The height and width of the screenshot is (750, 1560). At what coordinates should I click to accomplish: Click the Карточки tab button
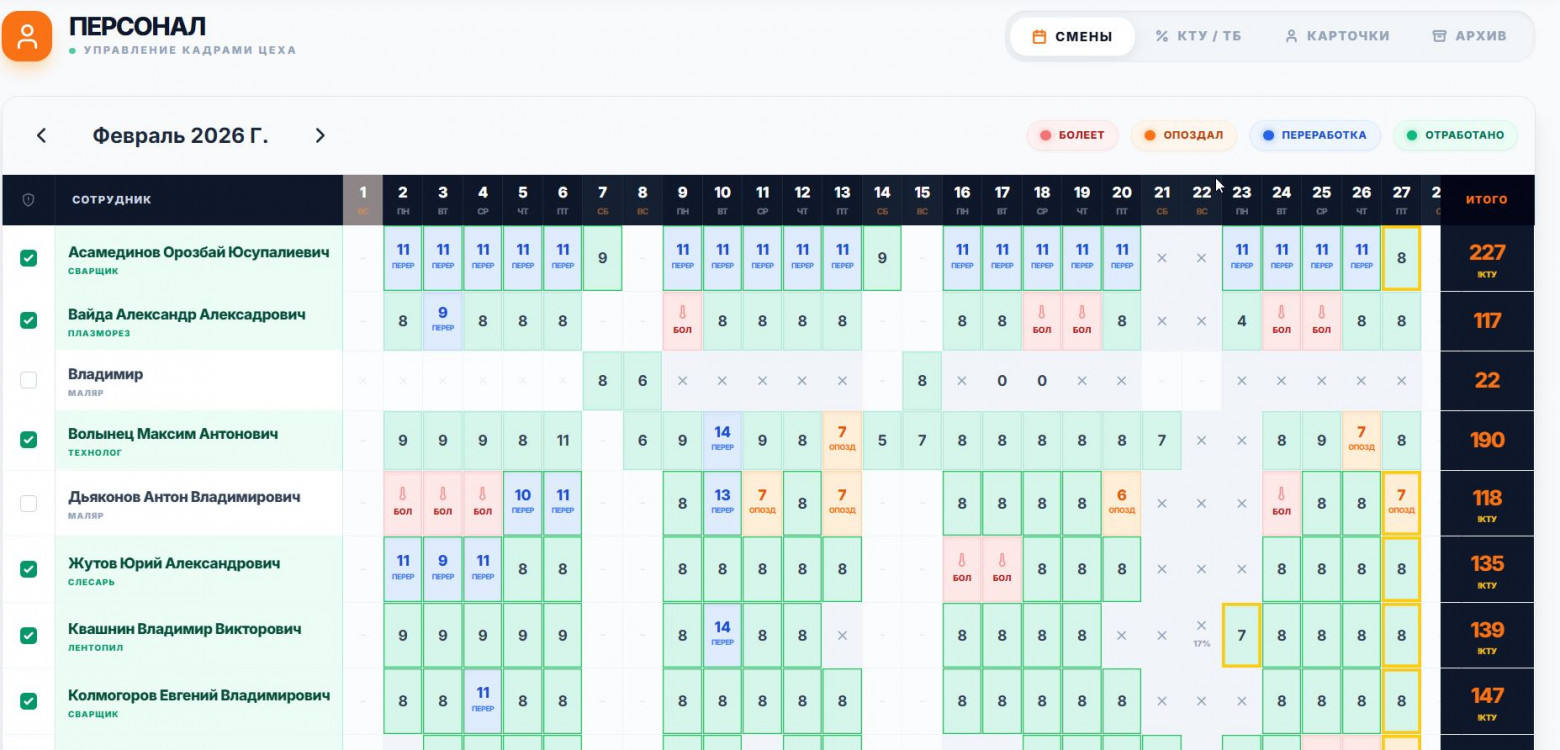tap(1336, 36)
